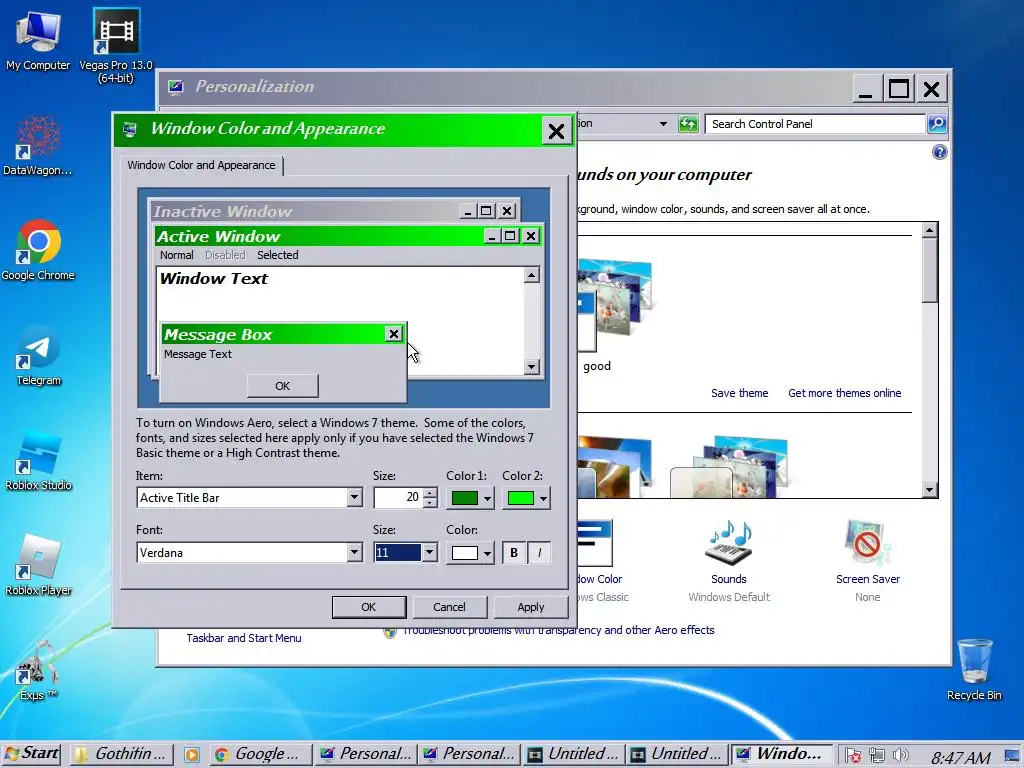Image resolution: width=1024 pixels, height=768 pixels.
Task: Open the DataWagon desktop shortcut
Action: click(x=38, y=146)
